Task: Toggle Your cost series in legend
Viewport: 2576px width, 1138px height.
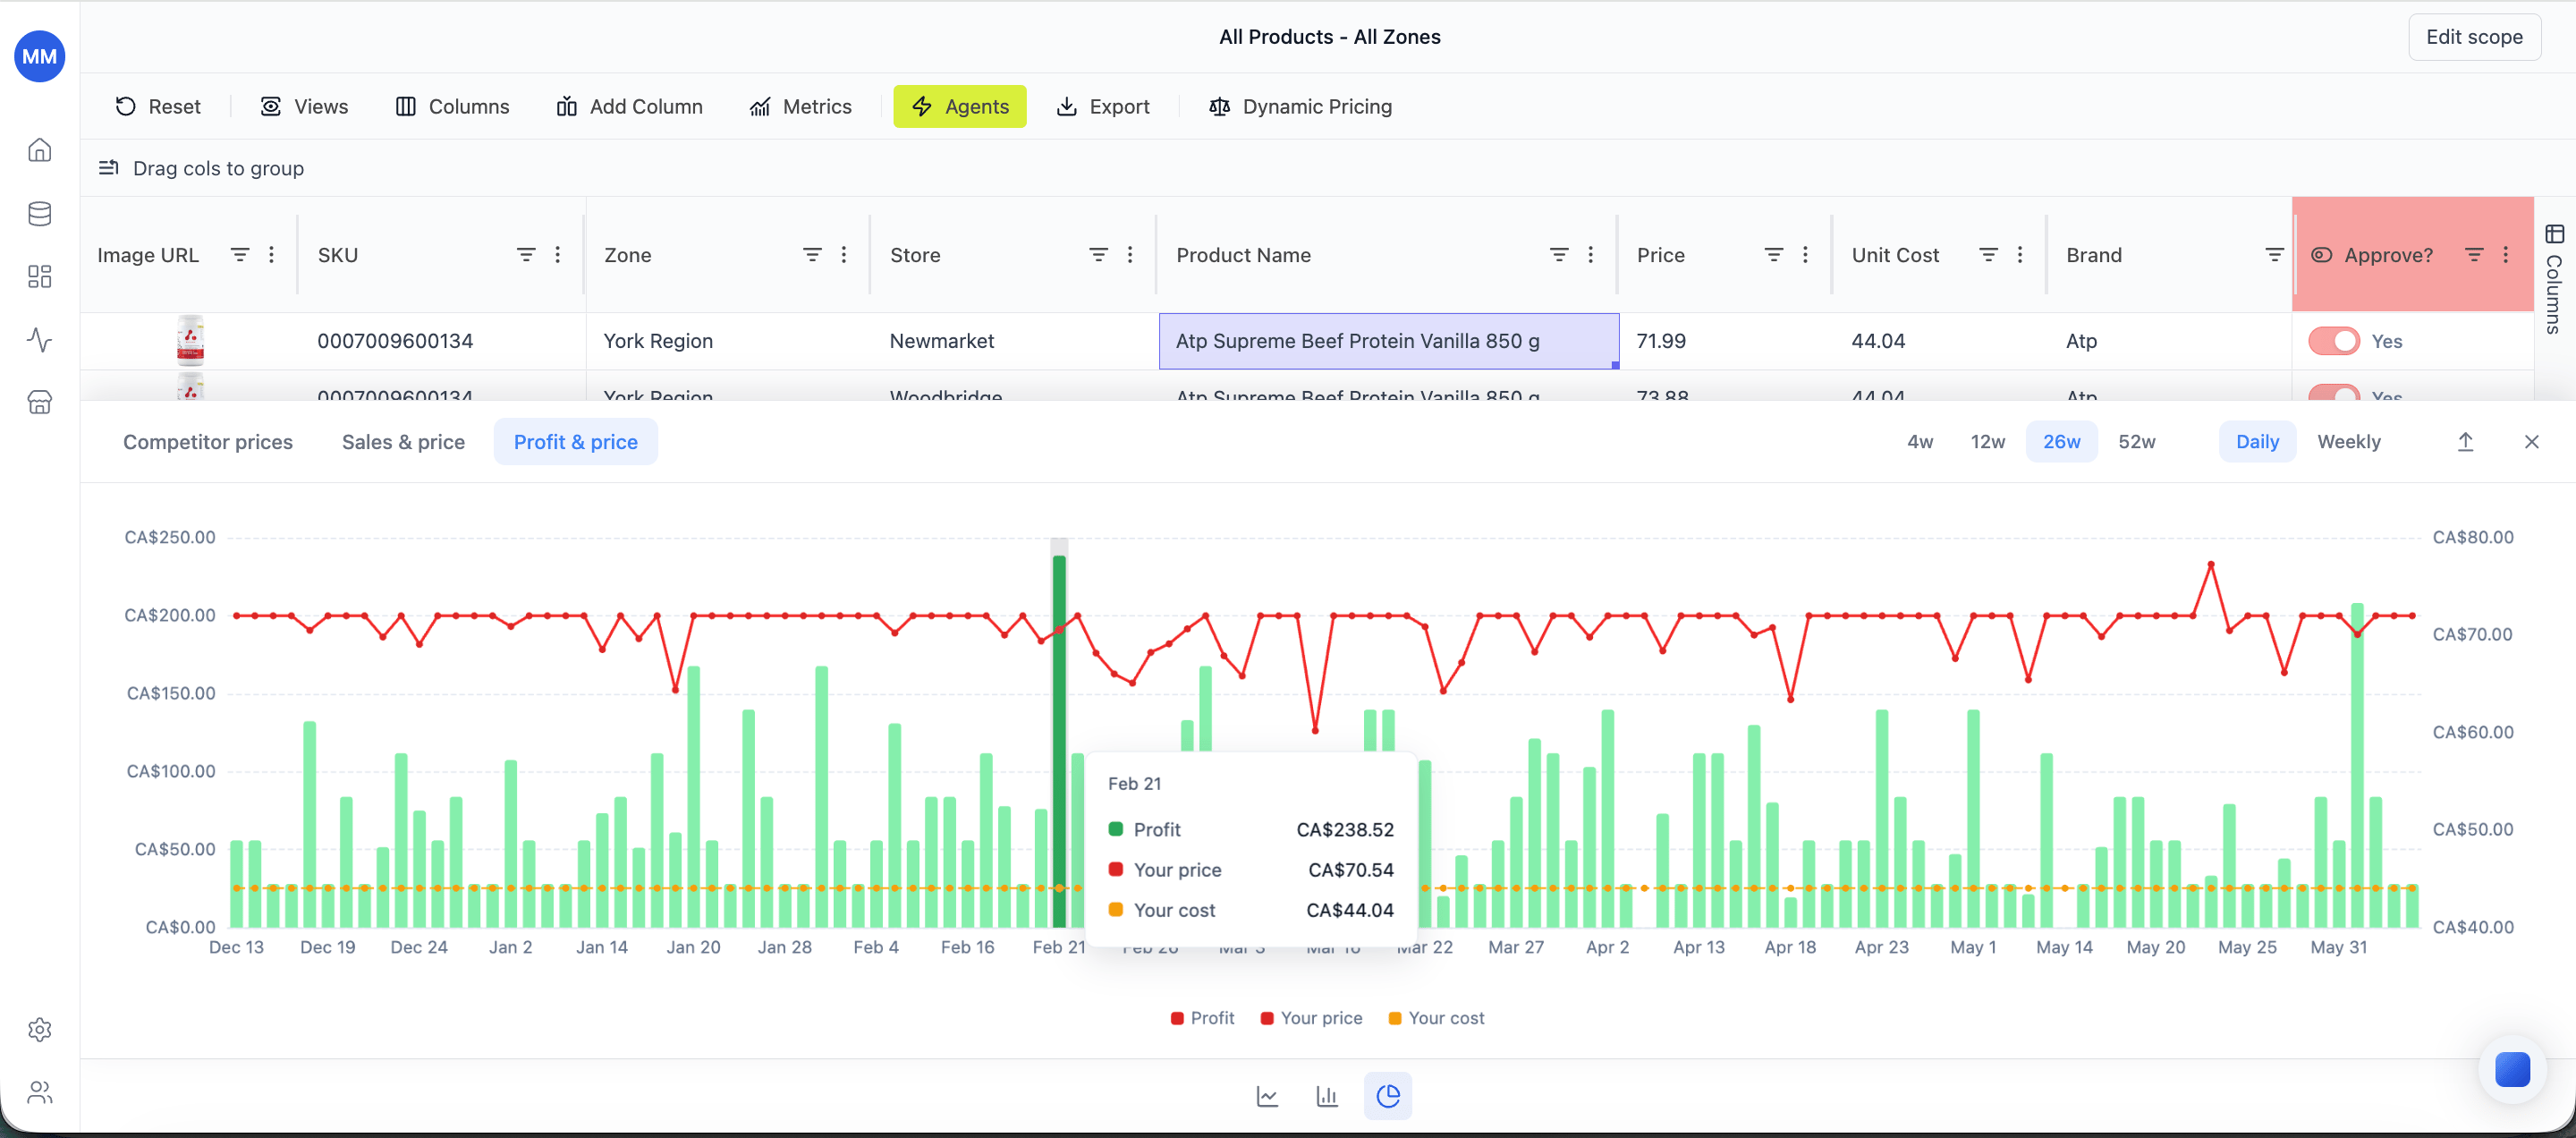Action: 1436,1018
